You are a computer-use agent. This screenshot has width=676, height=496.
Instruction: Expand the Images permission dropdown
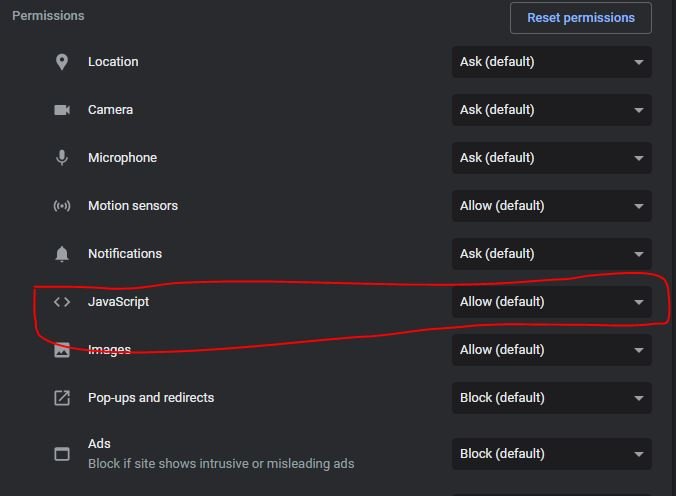point(551,350)
